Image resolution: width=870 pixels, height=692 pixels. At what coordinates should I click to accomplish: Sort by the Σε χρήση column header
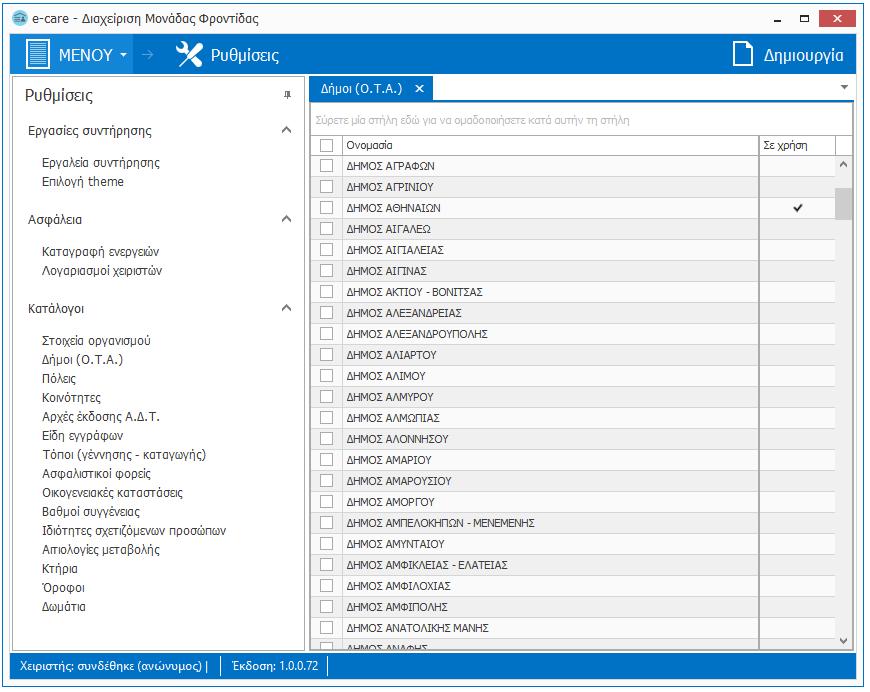797,145
